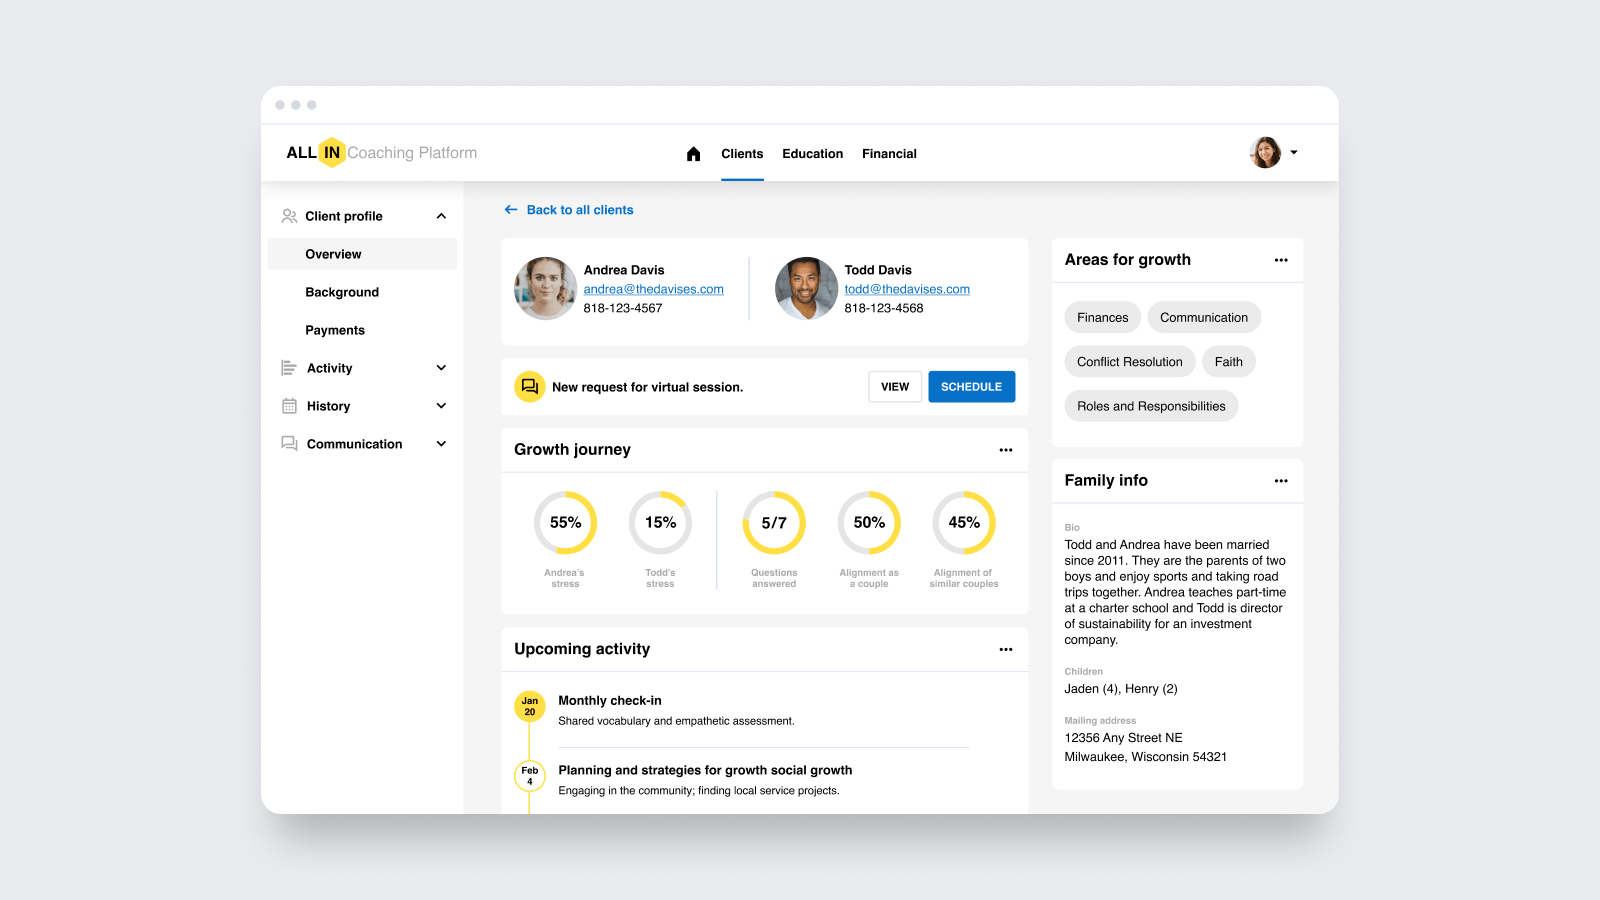The image size is (1600, 900).
Task: Expand the Communication sidebar section
Action: (441, 444)
